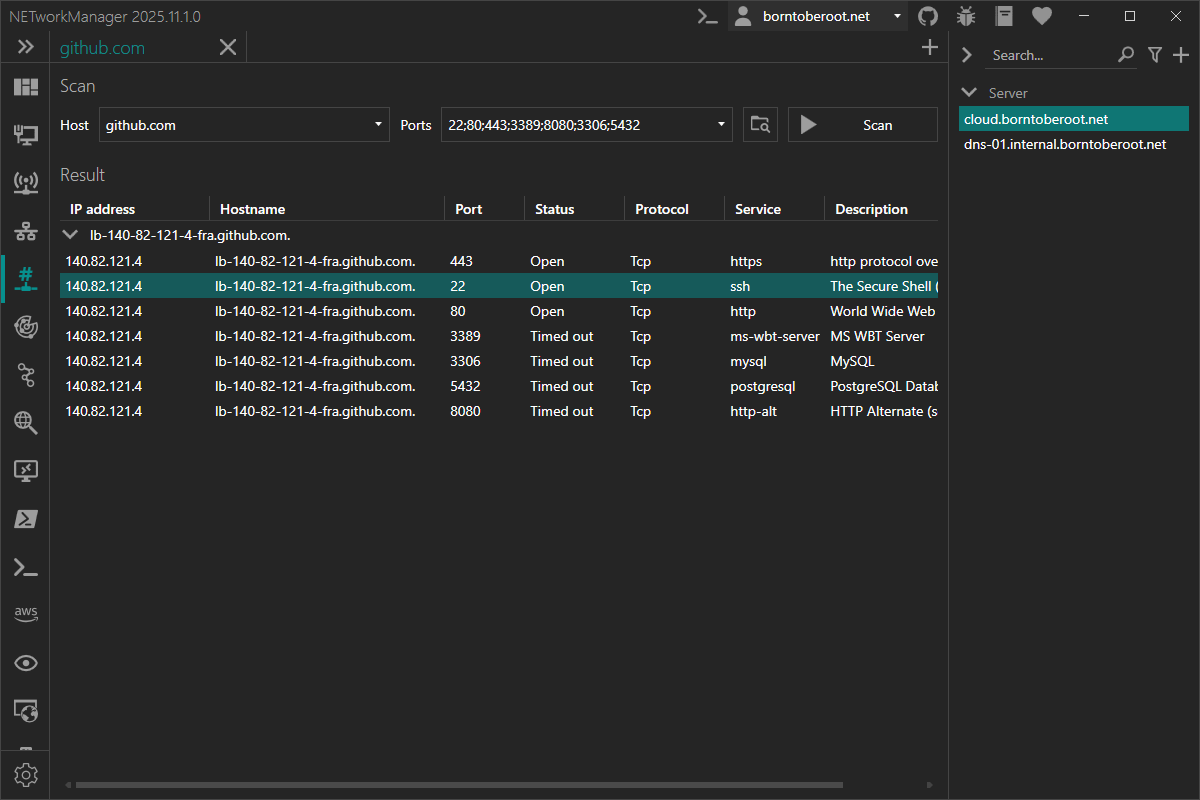This screenshot has height=800, width=1200.
Task: Open the Ports dropdown list
Action: tap(719, 124)
